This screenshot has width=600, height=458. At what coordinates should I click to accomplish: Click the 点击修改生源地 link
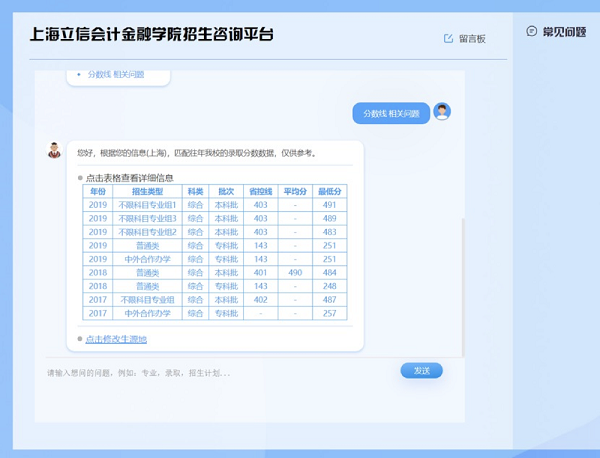[116, 339]
